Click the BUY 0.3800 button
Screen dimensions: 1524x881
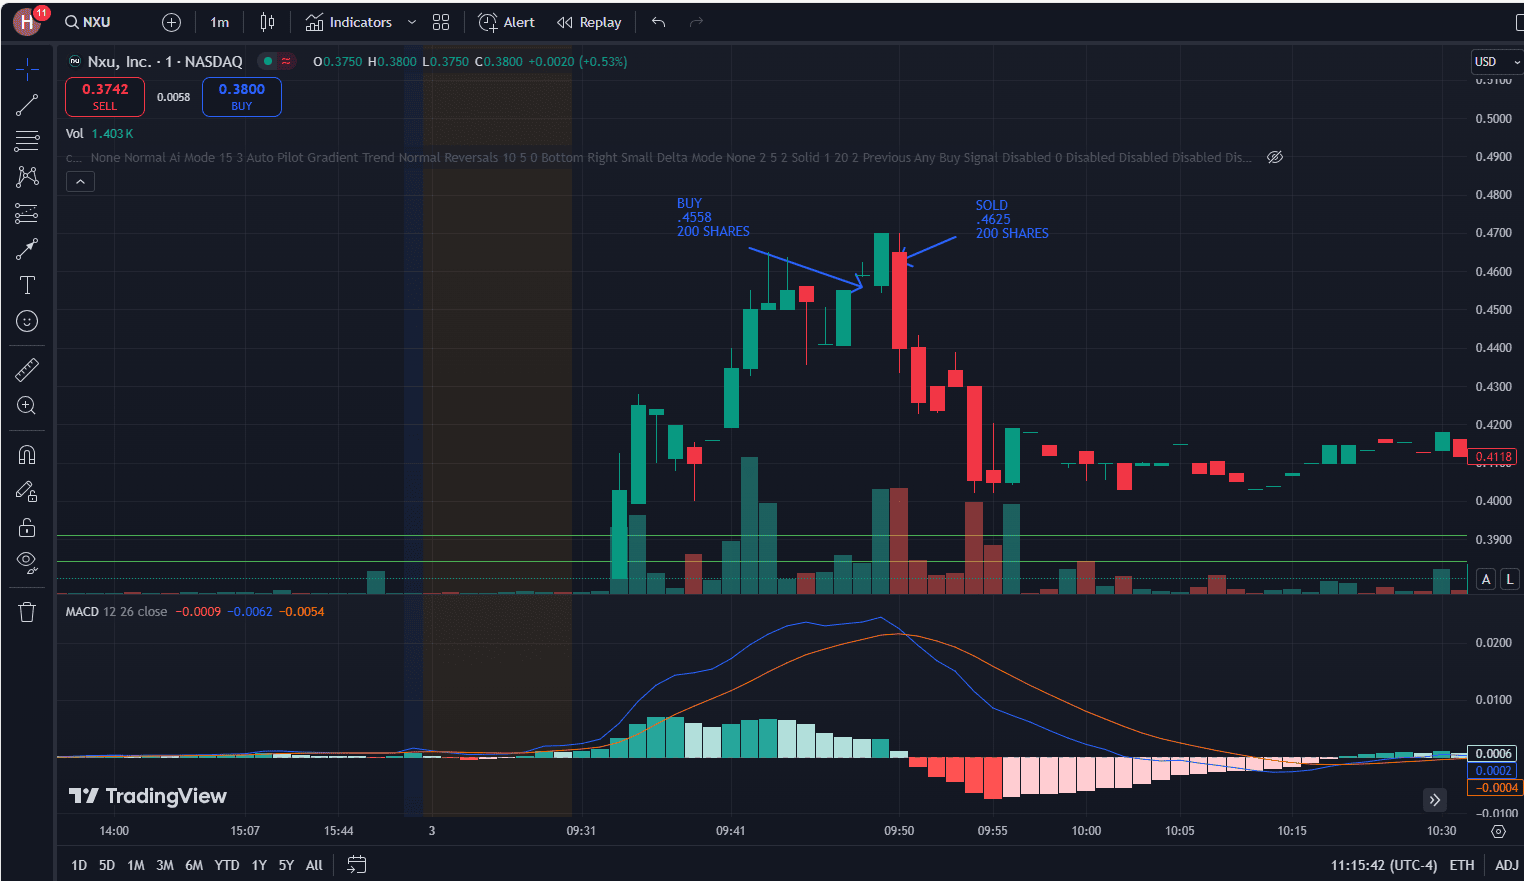pyautogui.click(x=241, y=96)
